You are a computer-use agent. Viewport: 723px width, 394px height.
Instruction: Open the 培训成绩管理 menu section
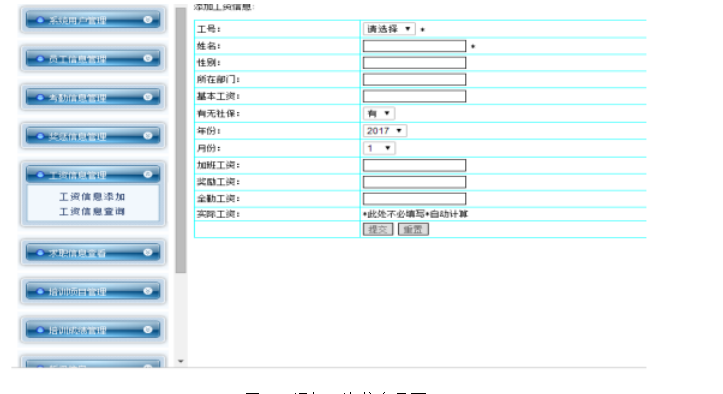(93, 330)
